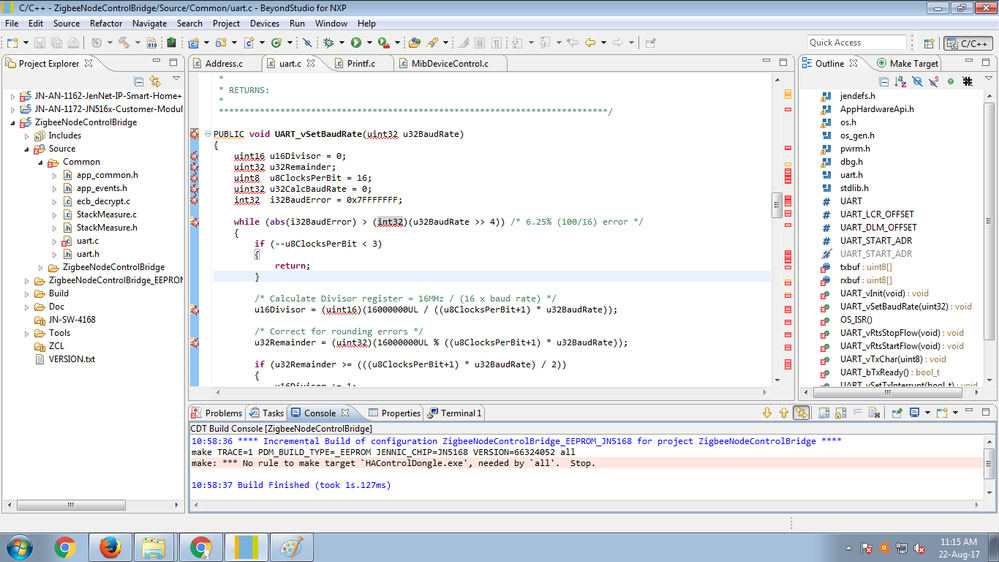
Task: Expand the Includes node in Project Explorer
Action: coord(27,136)
